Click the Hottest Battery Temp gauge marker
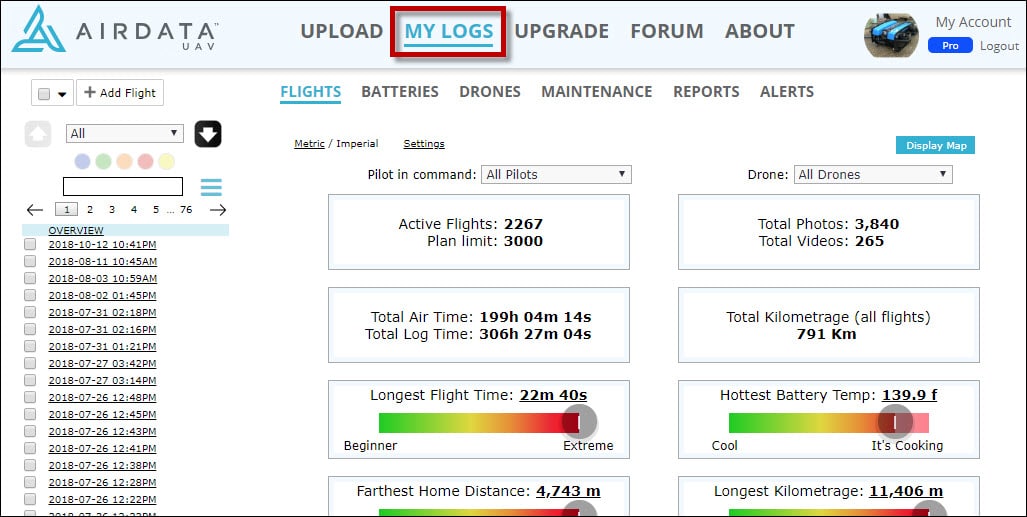The image size is (1027, 517). (x=895, y=422)
